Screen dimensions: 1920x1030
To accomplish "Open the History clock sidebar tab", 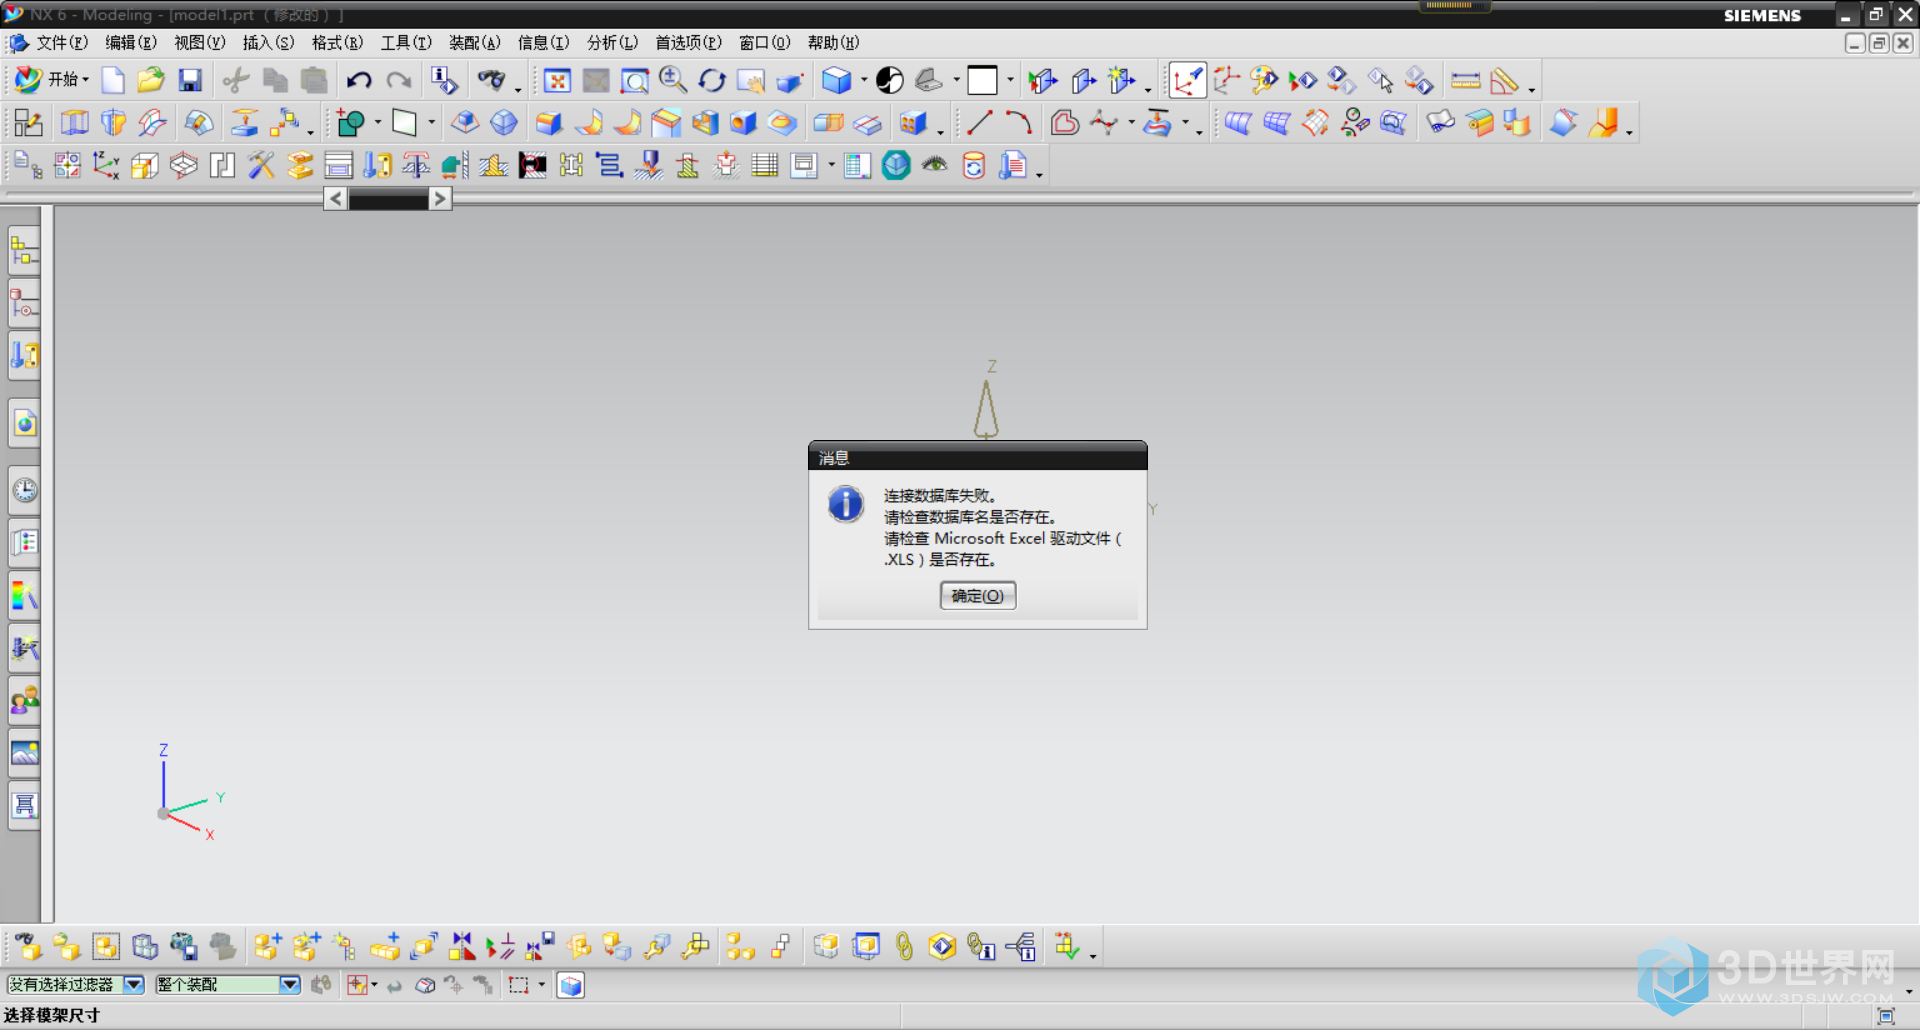I will (24, 490).
